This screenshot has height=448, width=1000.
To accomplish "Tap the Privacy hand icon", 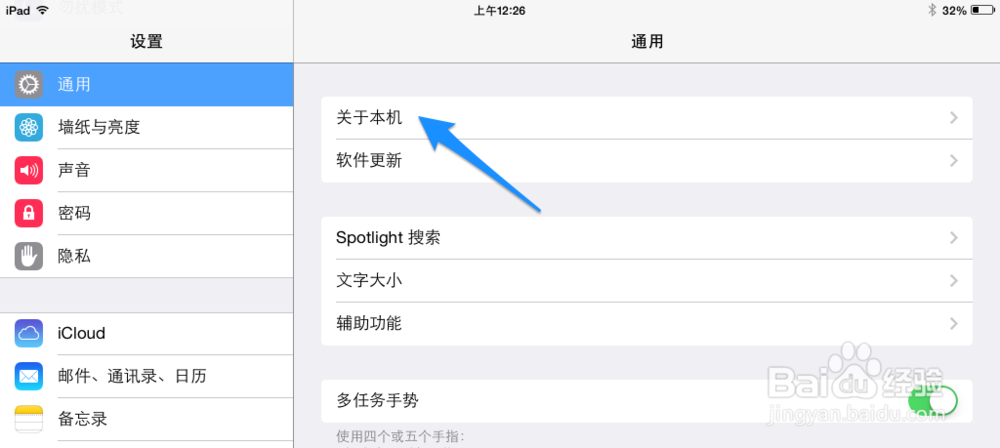I will click(29, 256).
